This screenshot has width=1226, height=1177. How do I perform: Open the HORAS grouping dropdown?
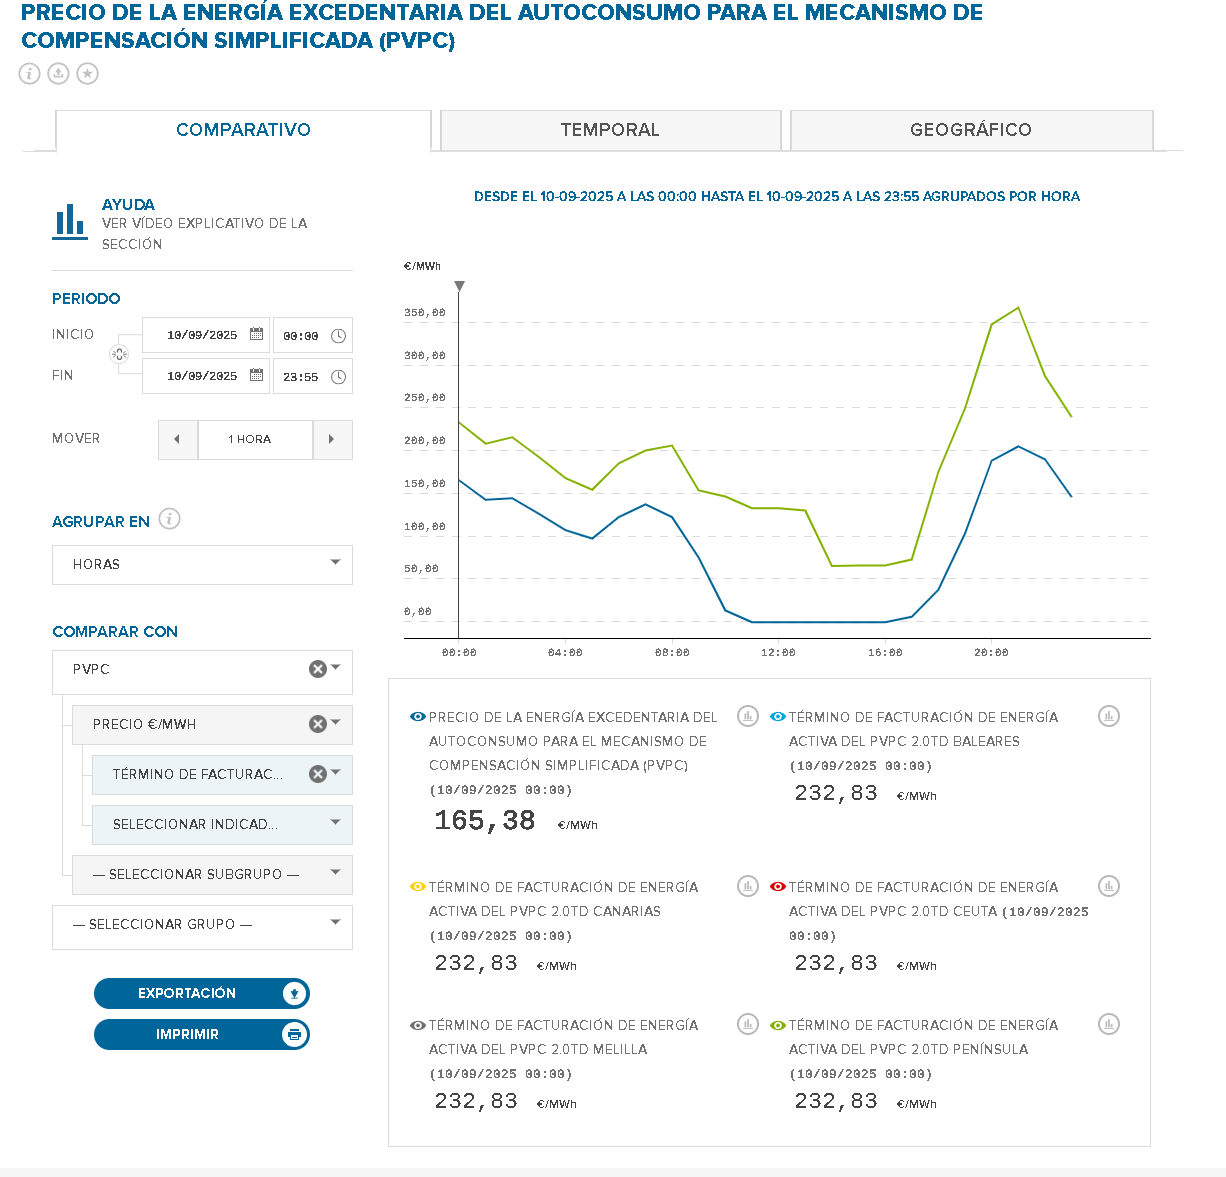click(x=202, y=564)
